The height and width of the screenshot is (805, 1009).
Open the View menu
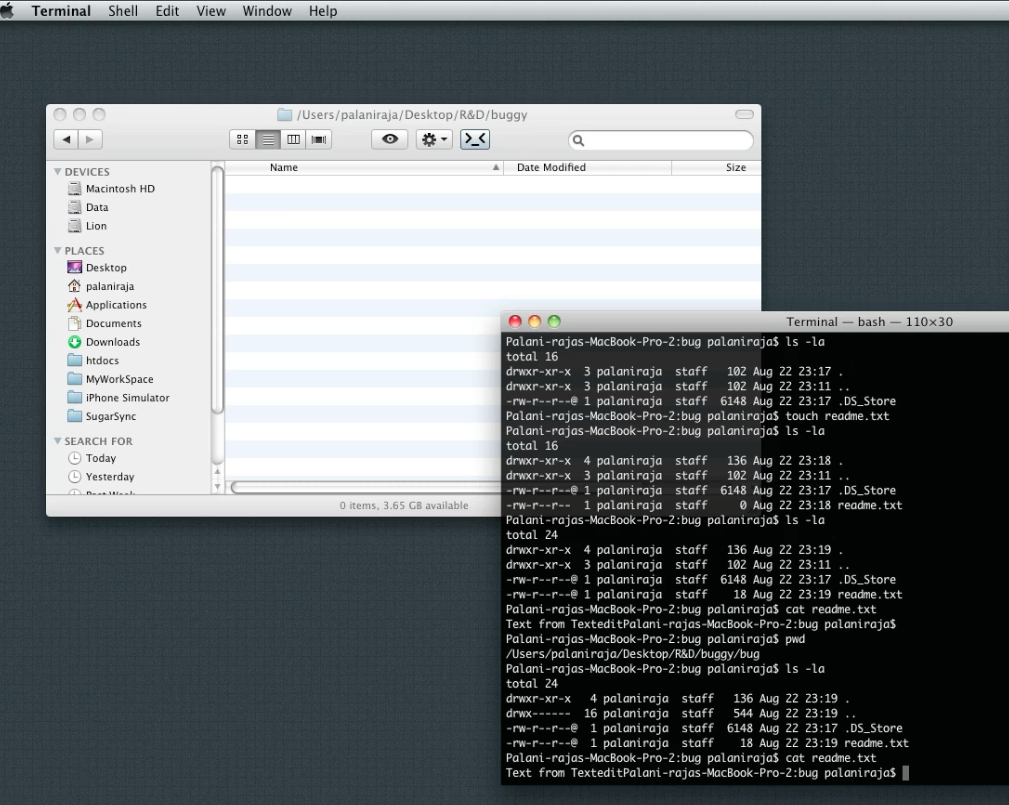pyautogui.click(x=211, y=11)
